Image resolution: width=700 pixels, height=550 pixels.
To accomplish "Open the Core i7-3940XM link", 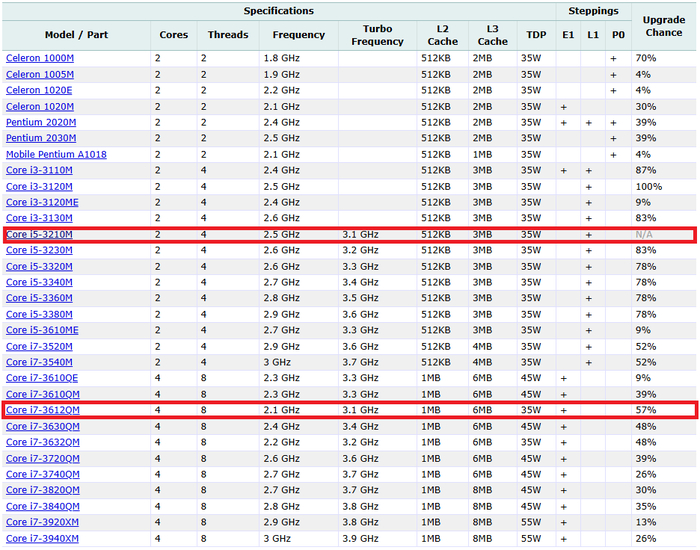I will 42,538.
